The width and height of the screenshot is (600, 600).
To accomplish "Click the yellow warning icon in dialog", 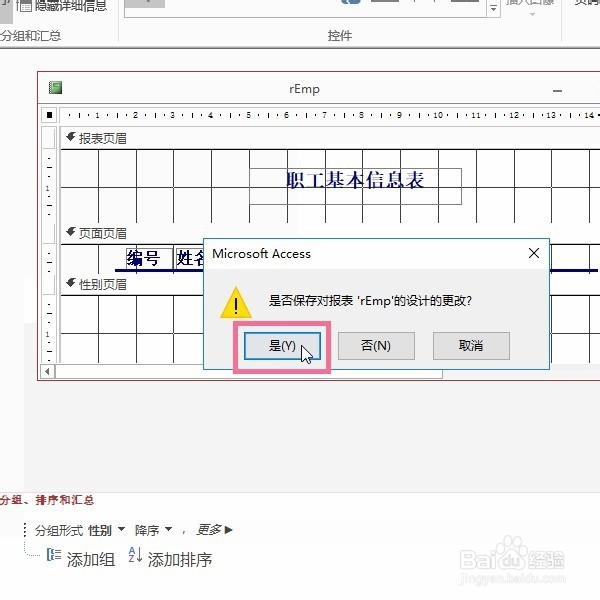I will click(x=236, y=303).
